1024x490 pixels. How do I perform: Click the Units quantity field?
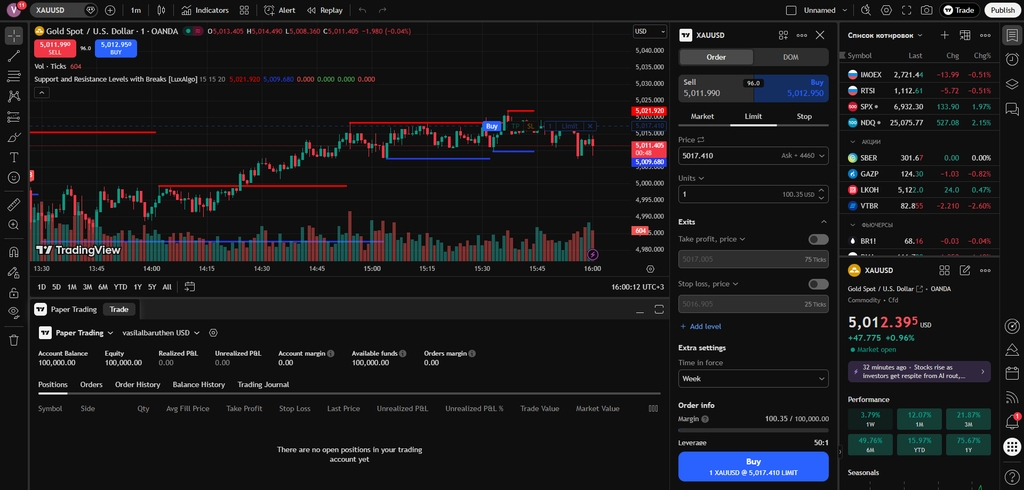click(x=753, y=194)
